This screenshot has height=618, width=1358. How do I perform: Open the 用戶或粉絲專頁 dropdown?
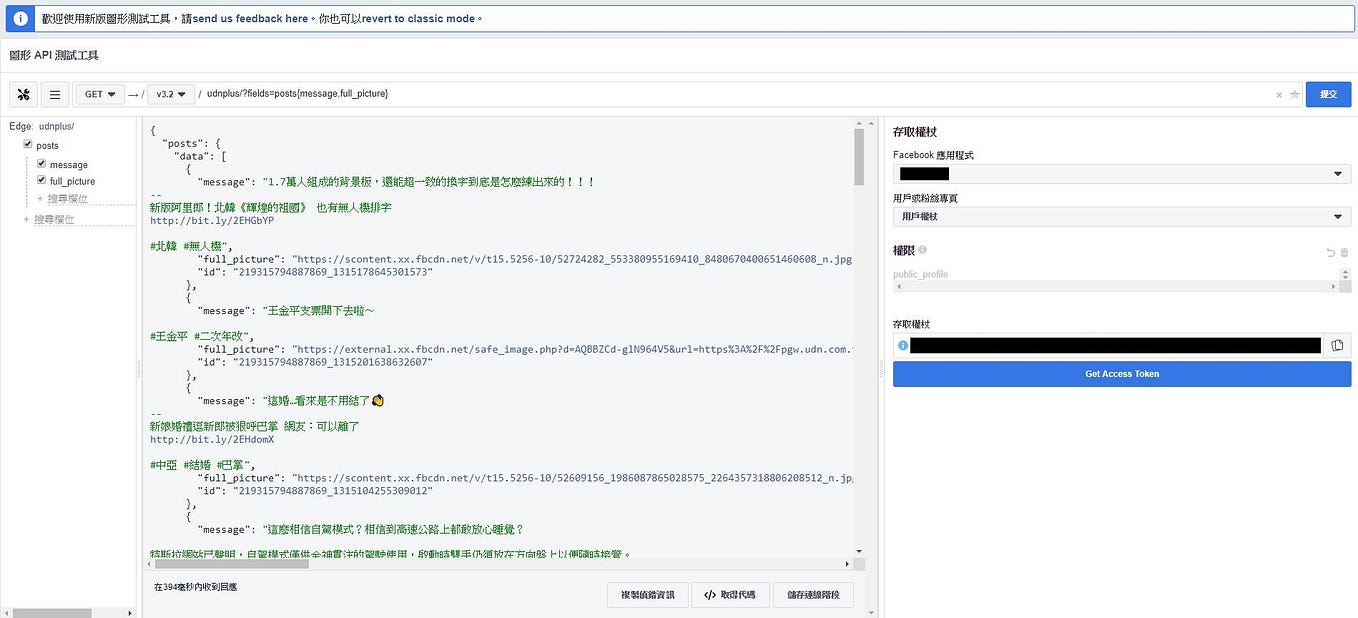(x=1121, y=216)
